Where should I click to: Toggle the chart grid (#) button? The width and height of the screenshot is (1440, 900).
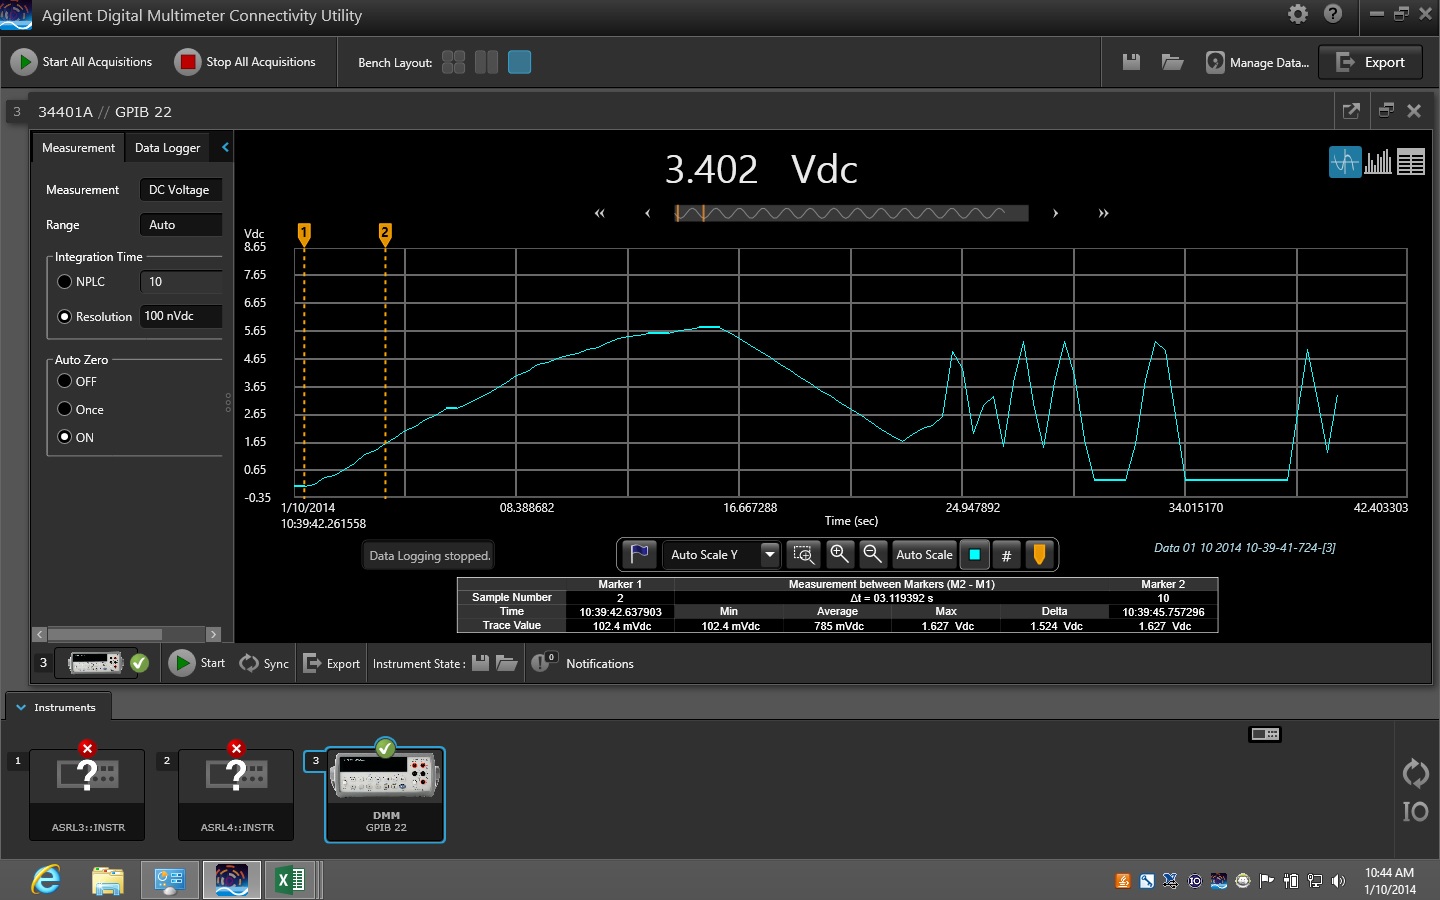coord(1006,554)
